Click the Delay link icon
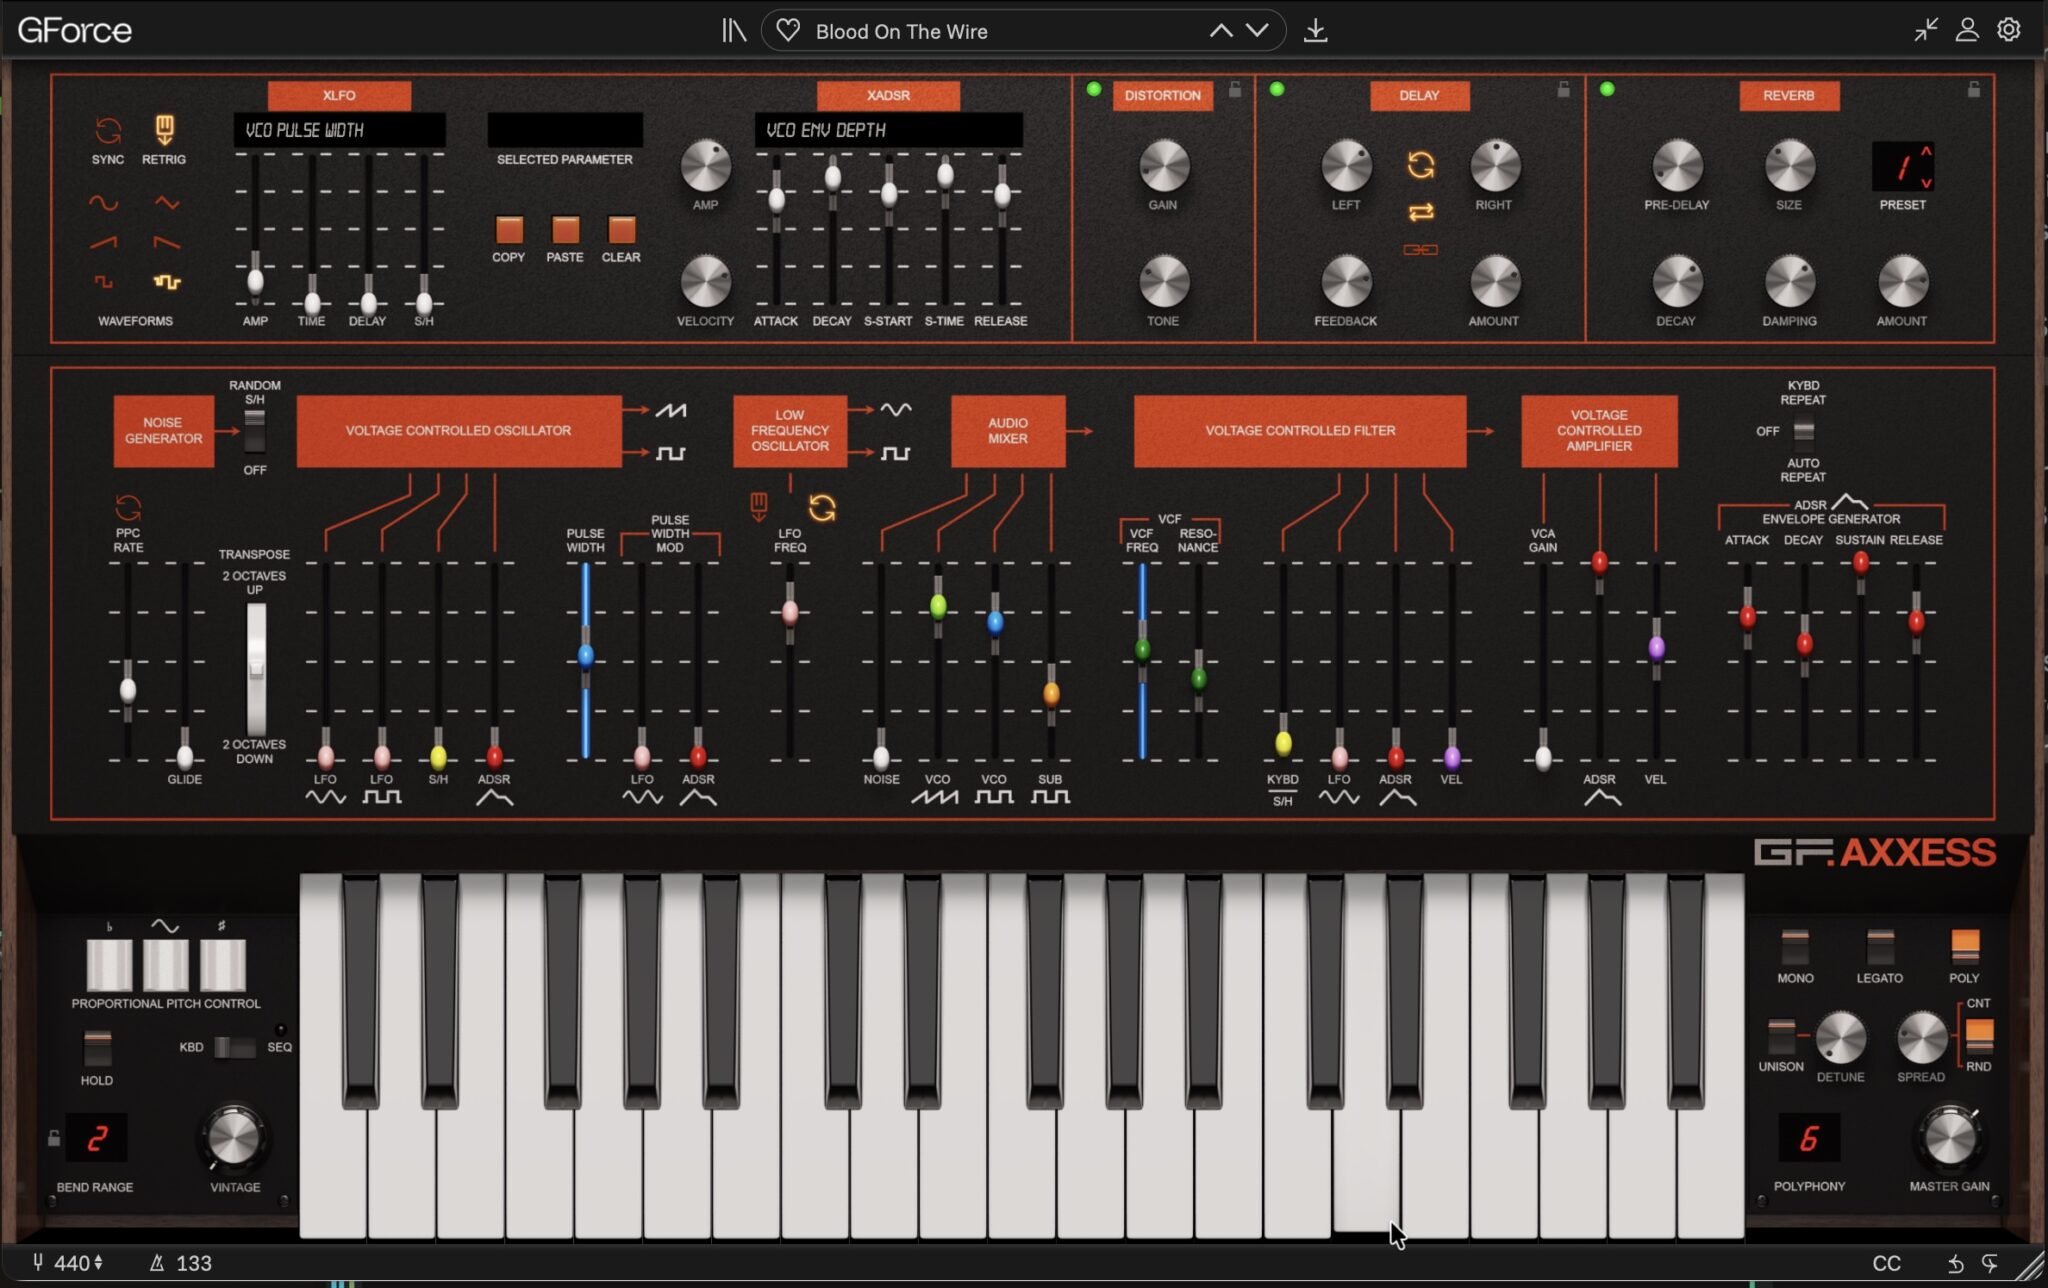The height and width of the screenshot is (1288, 2048). (1421, 249)
